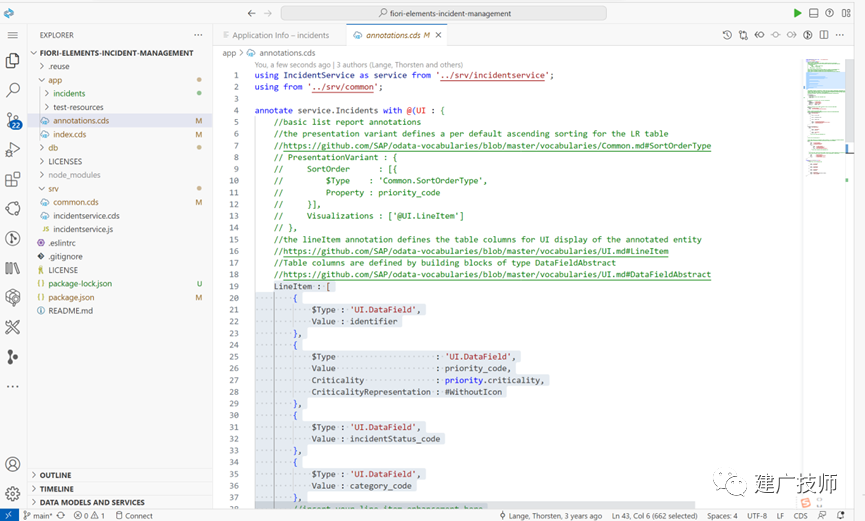Expand the TIMELINE section

click(120, 489)
